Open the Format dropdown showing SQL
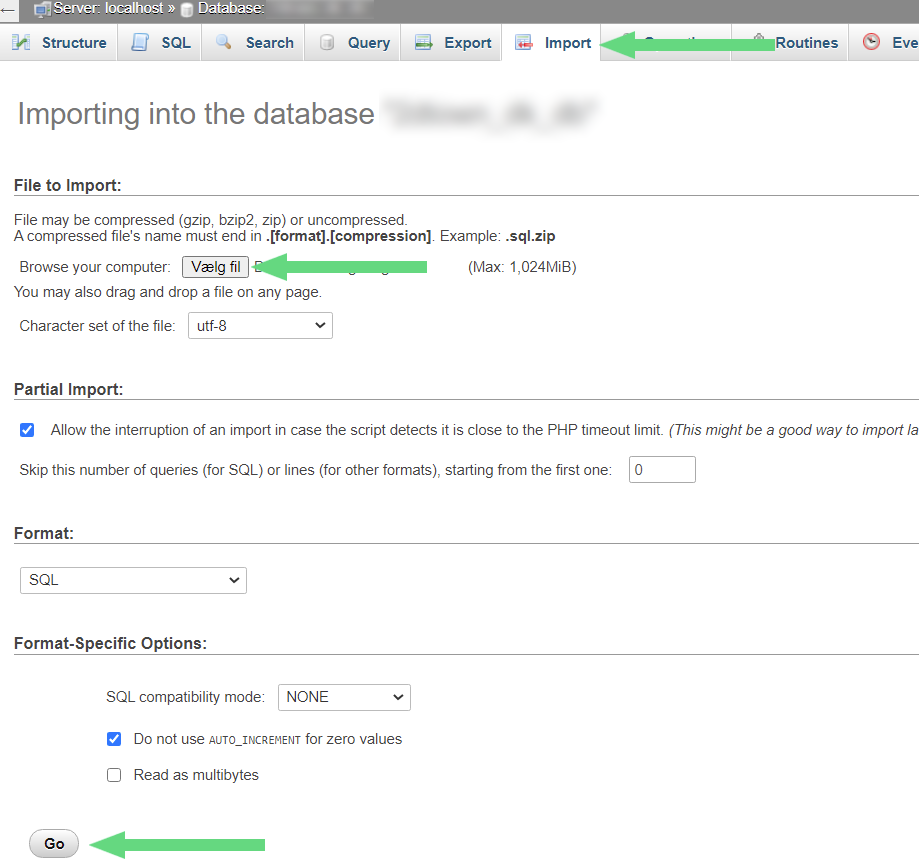The height and width of the screenshot is (868, 919). coord(133,580)
